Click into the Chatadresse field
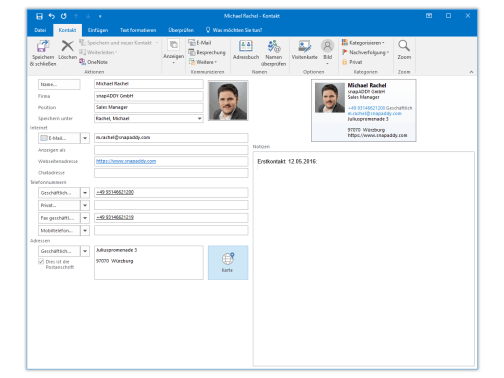 [171, 173]
